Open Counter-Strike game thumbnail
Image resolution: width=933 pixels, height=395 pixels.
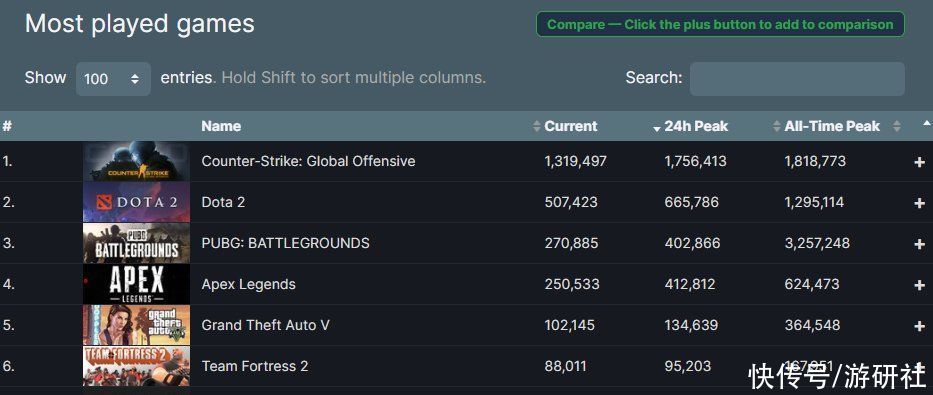[136, 161]
